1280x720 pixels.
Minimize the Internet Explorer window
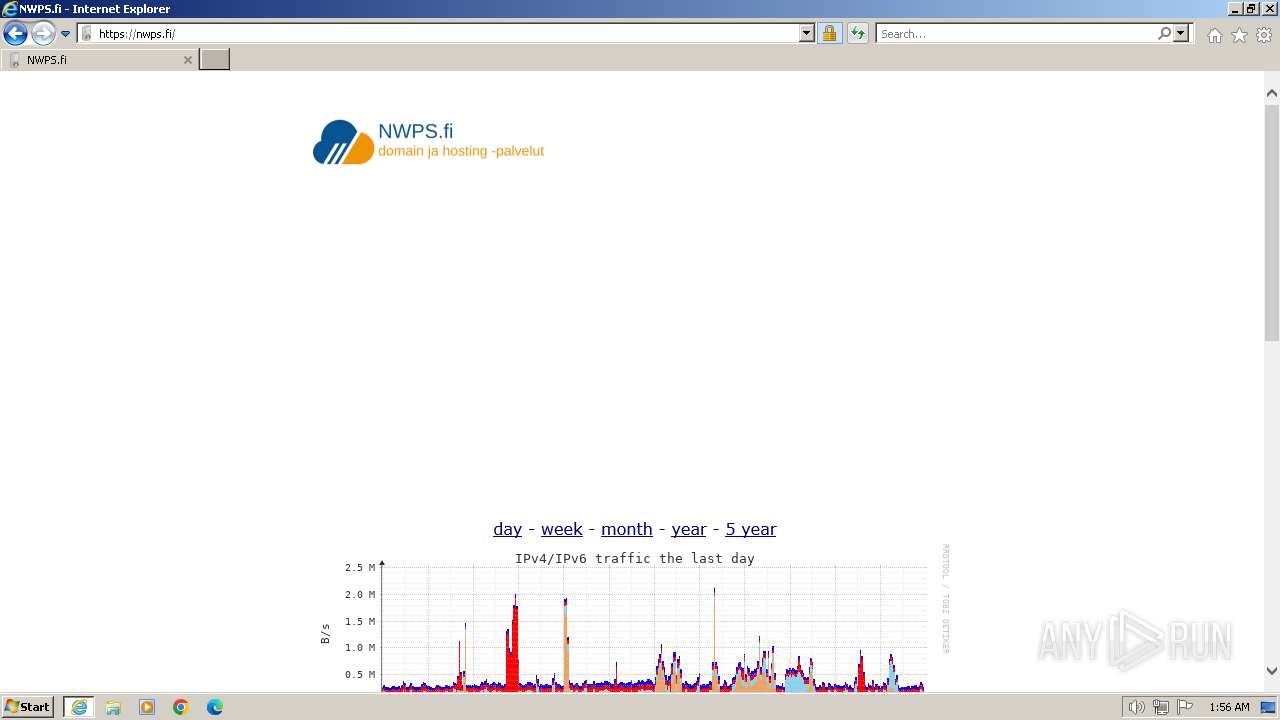pyautogui.click(x=1235, y=8)
